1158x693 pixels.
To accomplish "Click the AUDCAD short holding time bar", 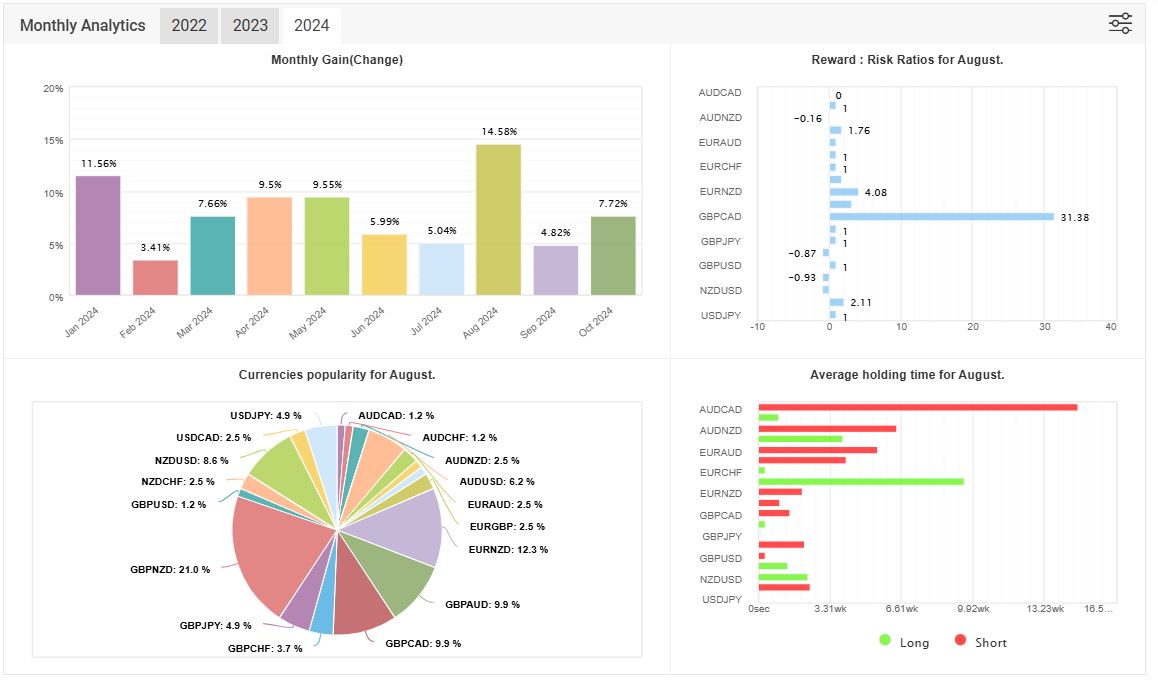I will [917, 407].
